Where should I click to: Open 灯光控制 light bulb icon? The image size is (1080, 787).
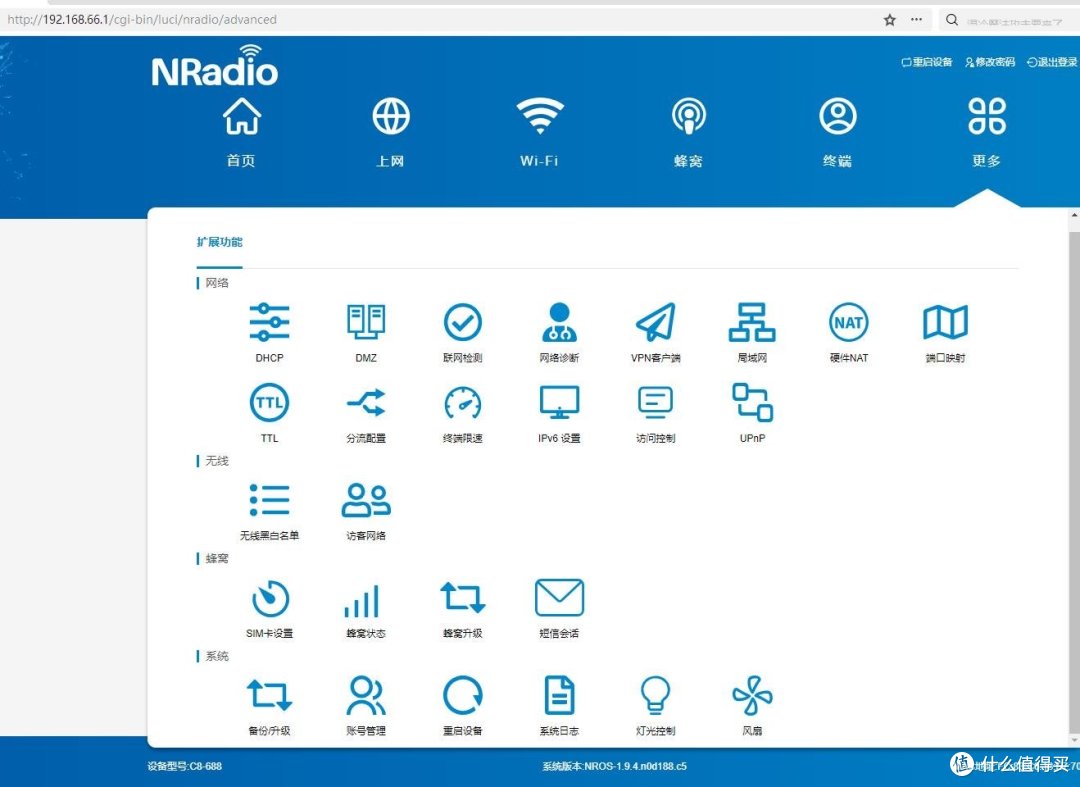click(x=656, y=695)
